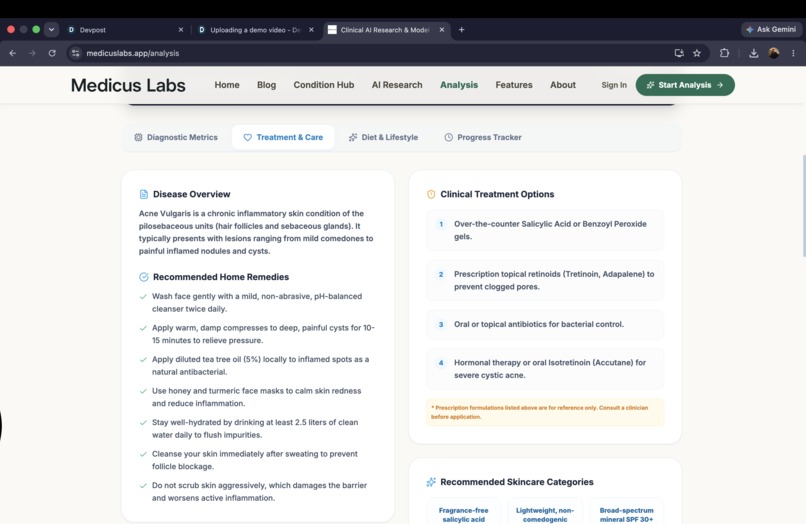Open site information icon in address bar
Image resolution: width=806 pixels, height=524 pixels.
(x=76, y=53)
